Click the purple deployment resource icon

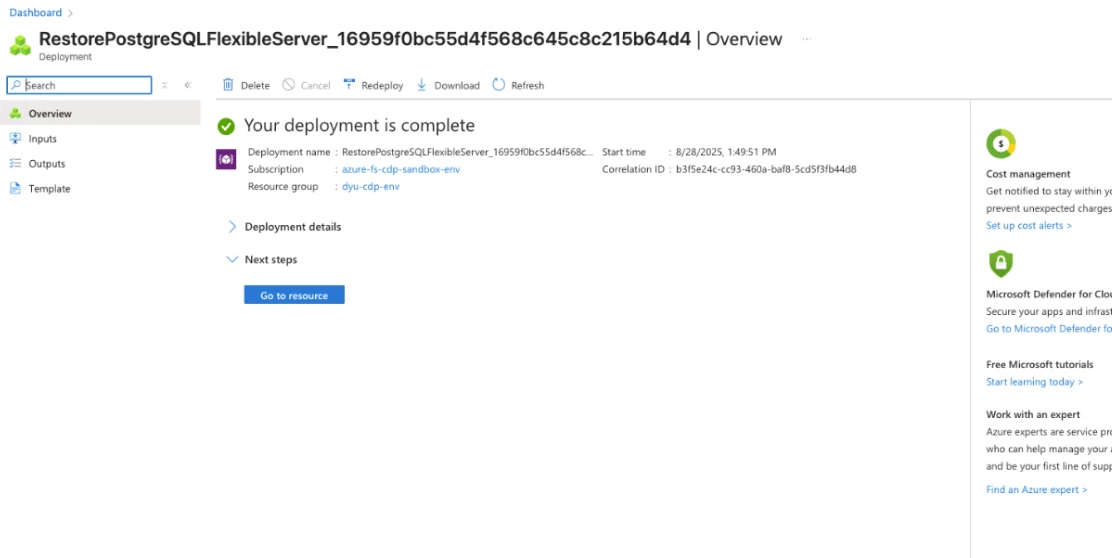[x=226, y=160]
